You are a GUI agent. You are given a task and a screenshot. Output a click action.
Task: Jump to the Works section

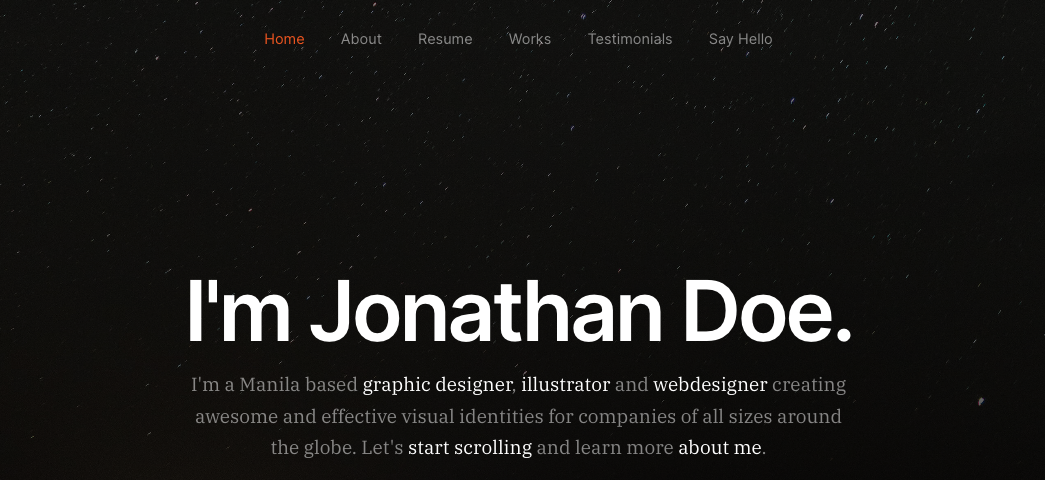pos(530,39)
